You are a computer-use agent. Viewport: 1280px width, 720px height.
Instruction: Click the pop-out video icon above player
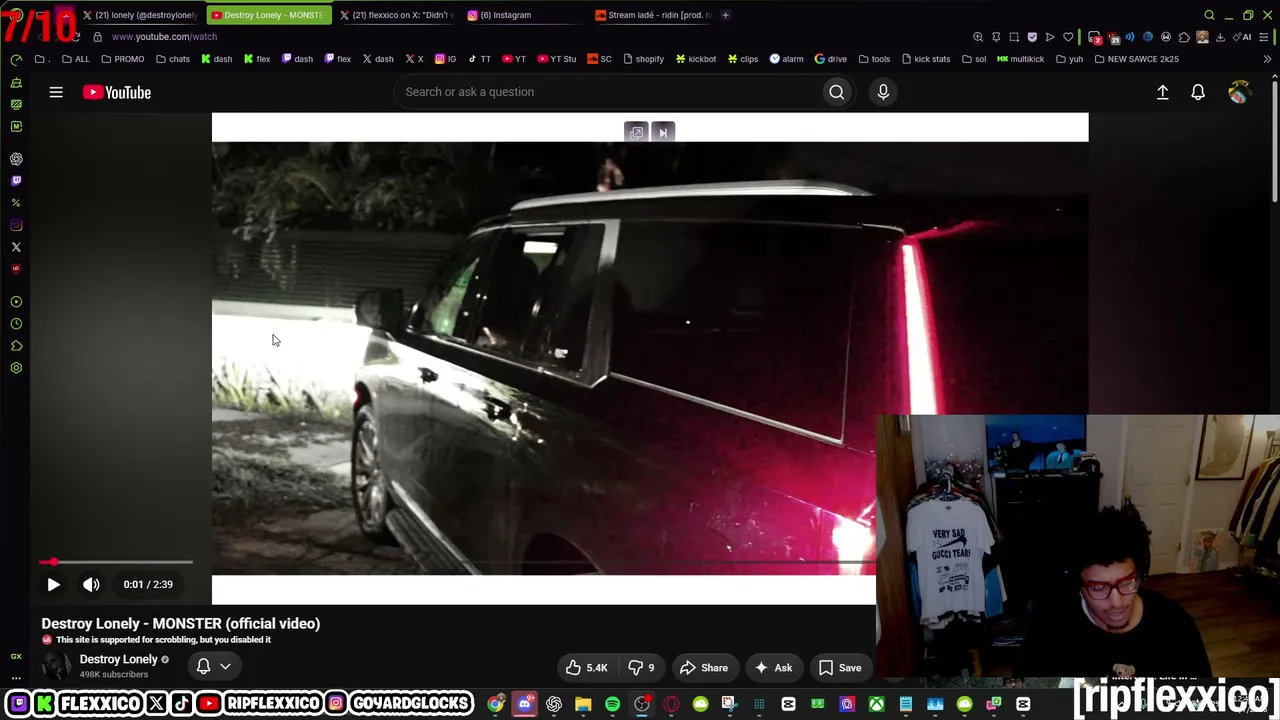636,132
